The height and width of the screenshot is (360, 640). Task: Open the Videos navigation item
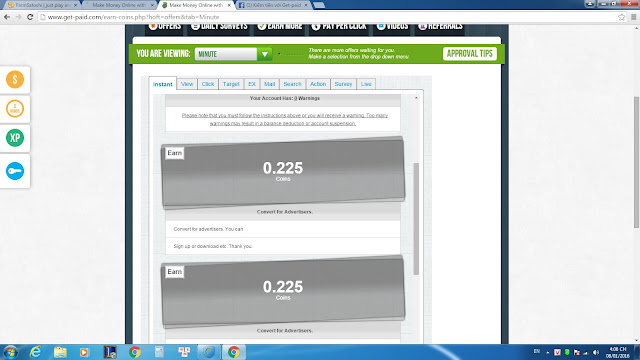click(392, 26)
